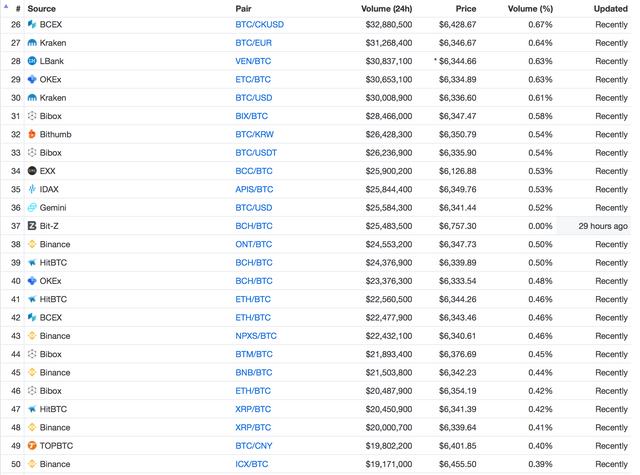This screenshot has height=475, width=640.
Task: Open the ICX/BTC pair link on Binance
Action: point(252,464)
